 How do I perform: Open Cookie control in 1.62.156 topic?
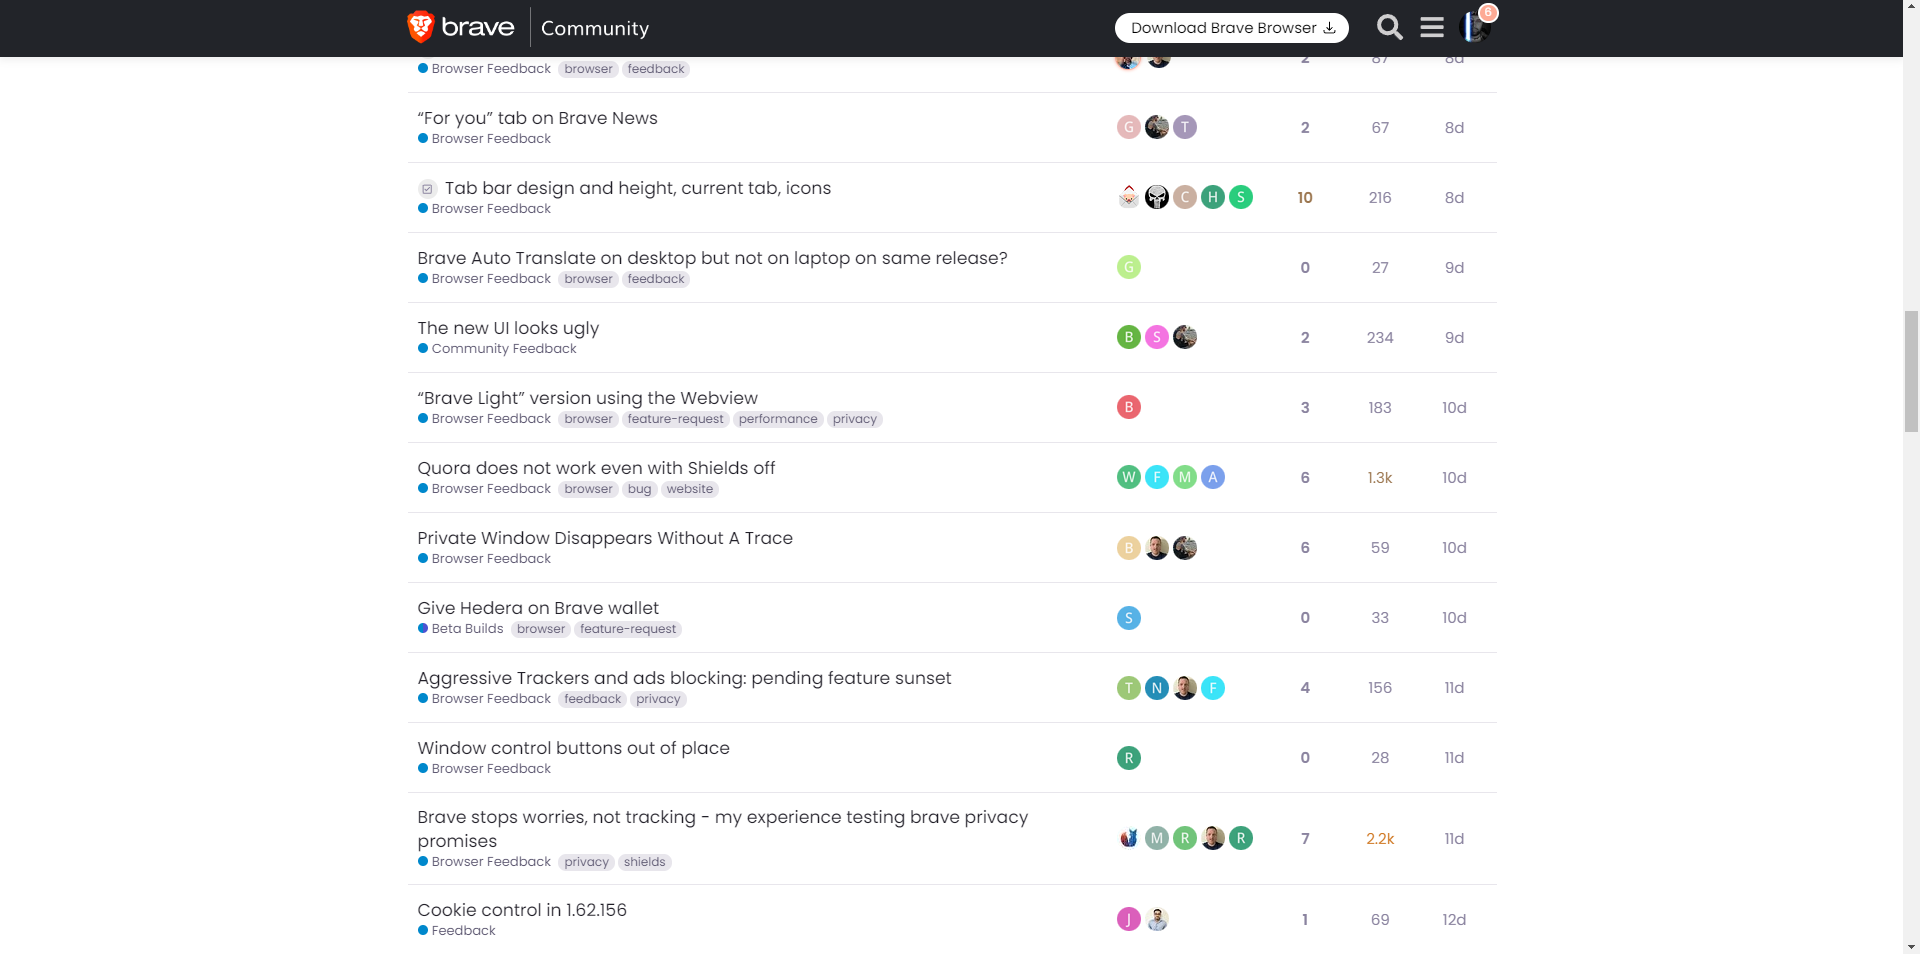click(522, 910)
